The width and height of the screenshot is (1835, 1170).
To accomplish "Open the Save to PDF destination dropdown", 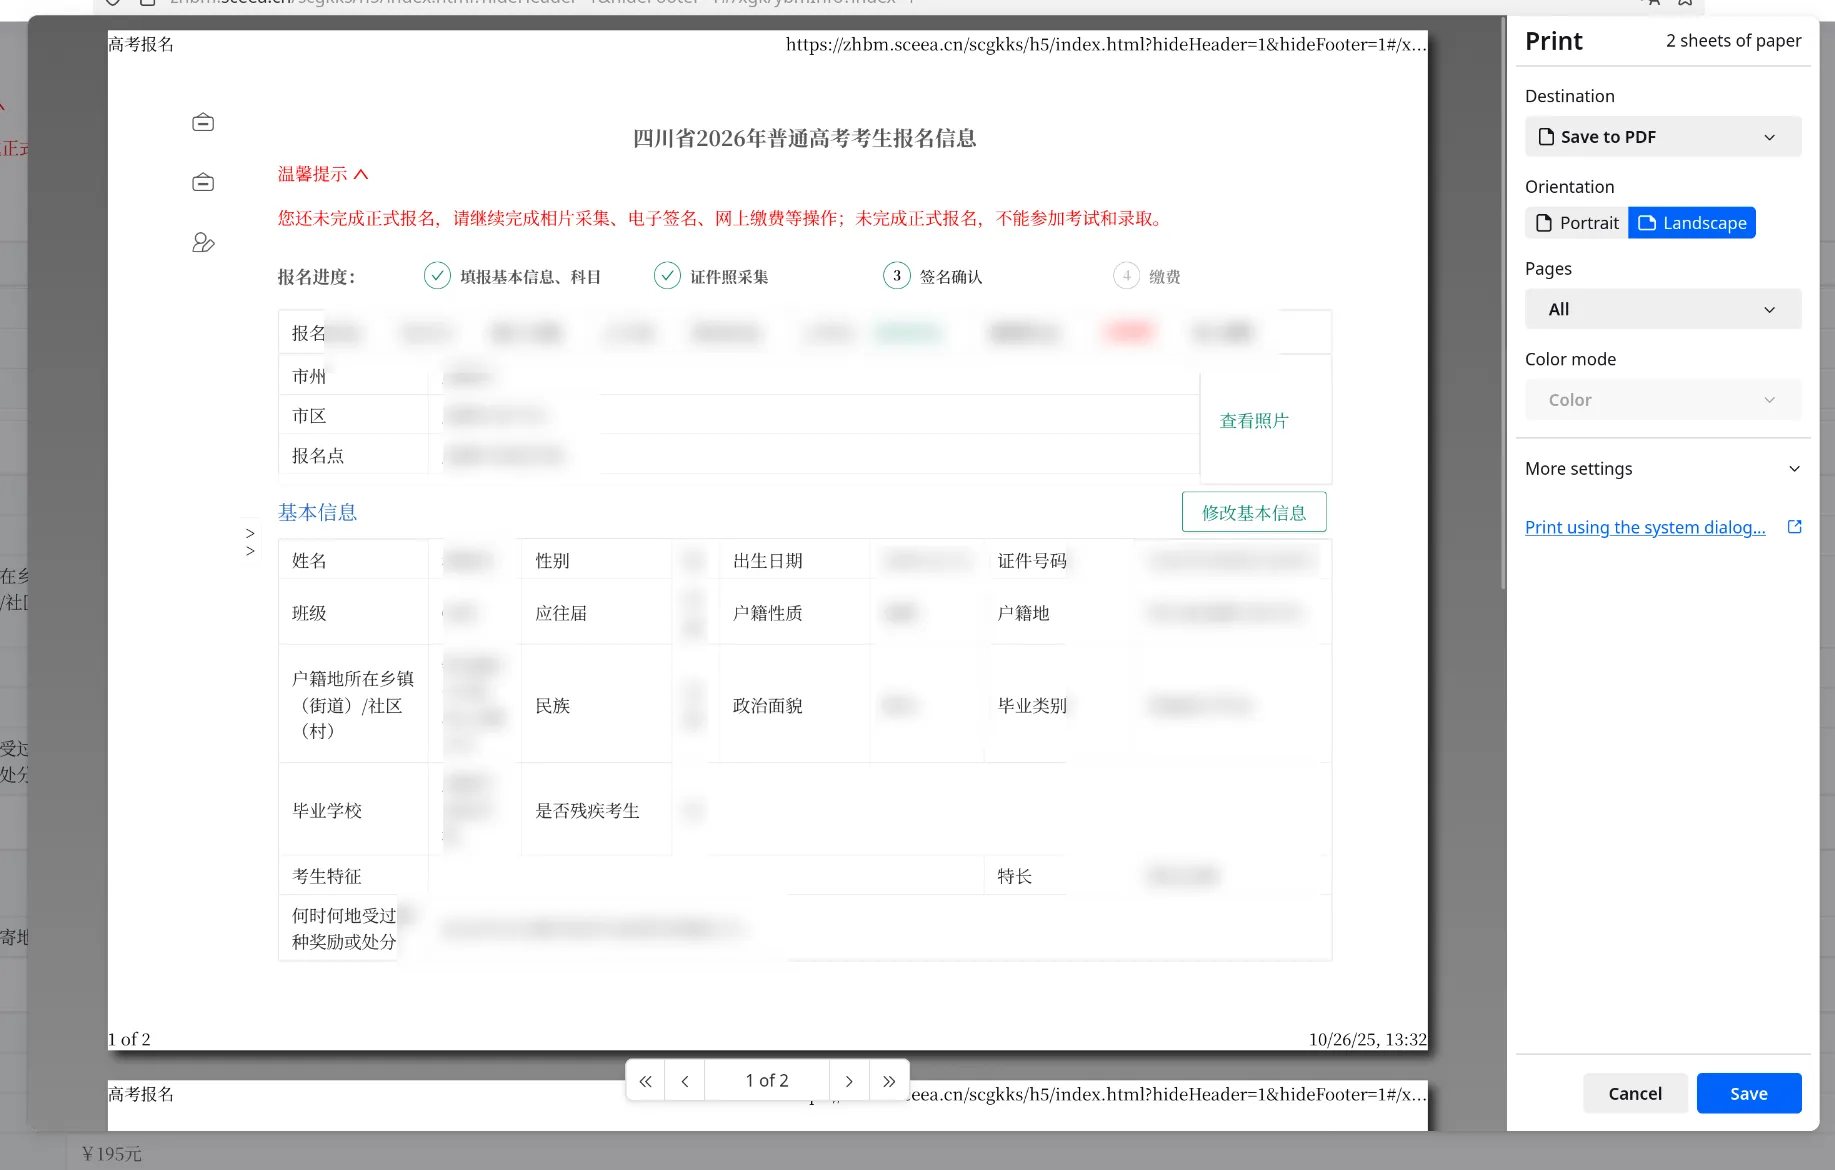I will point(1662,136).
